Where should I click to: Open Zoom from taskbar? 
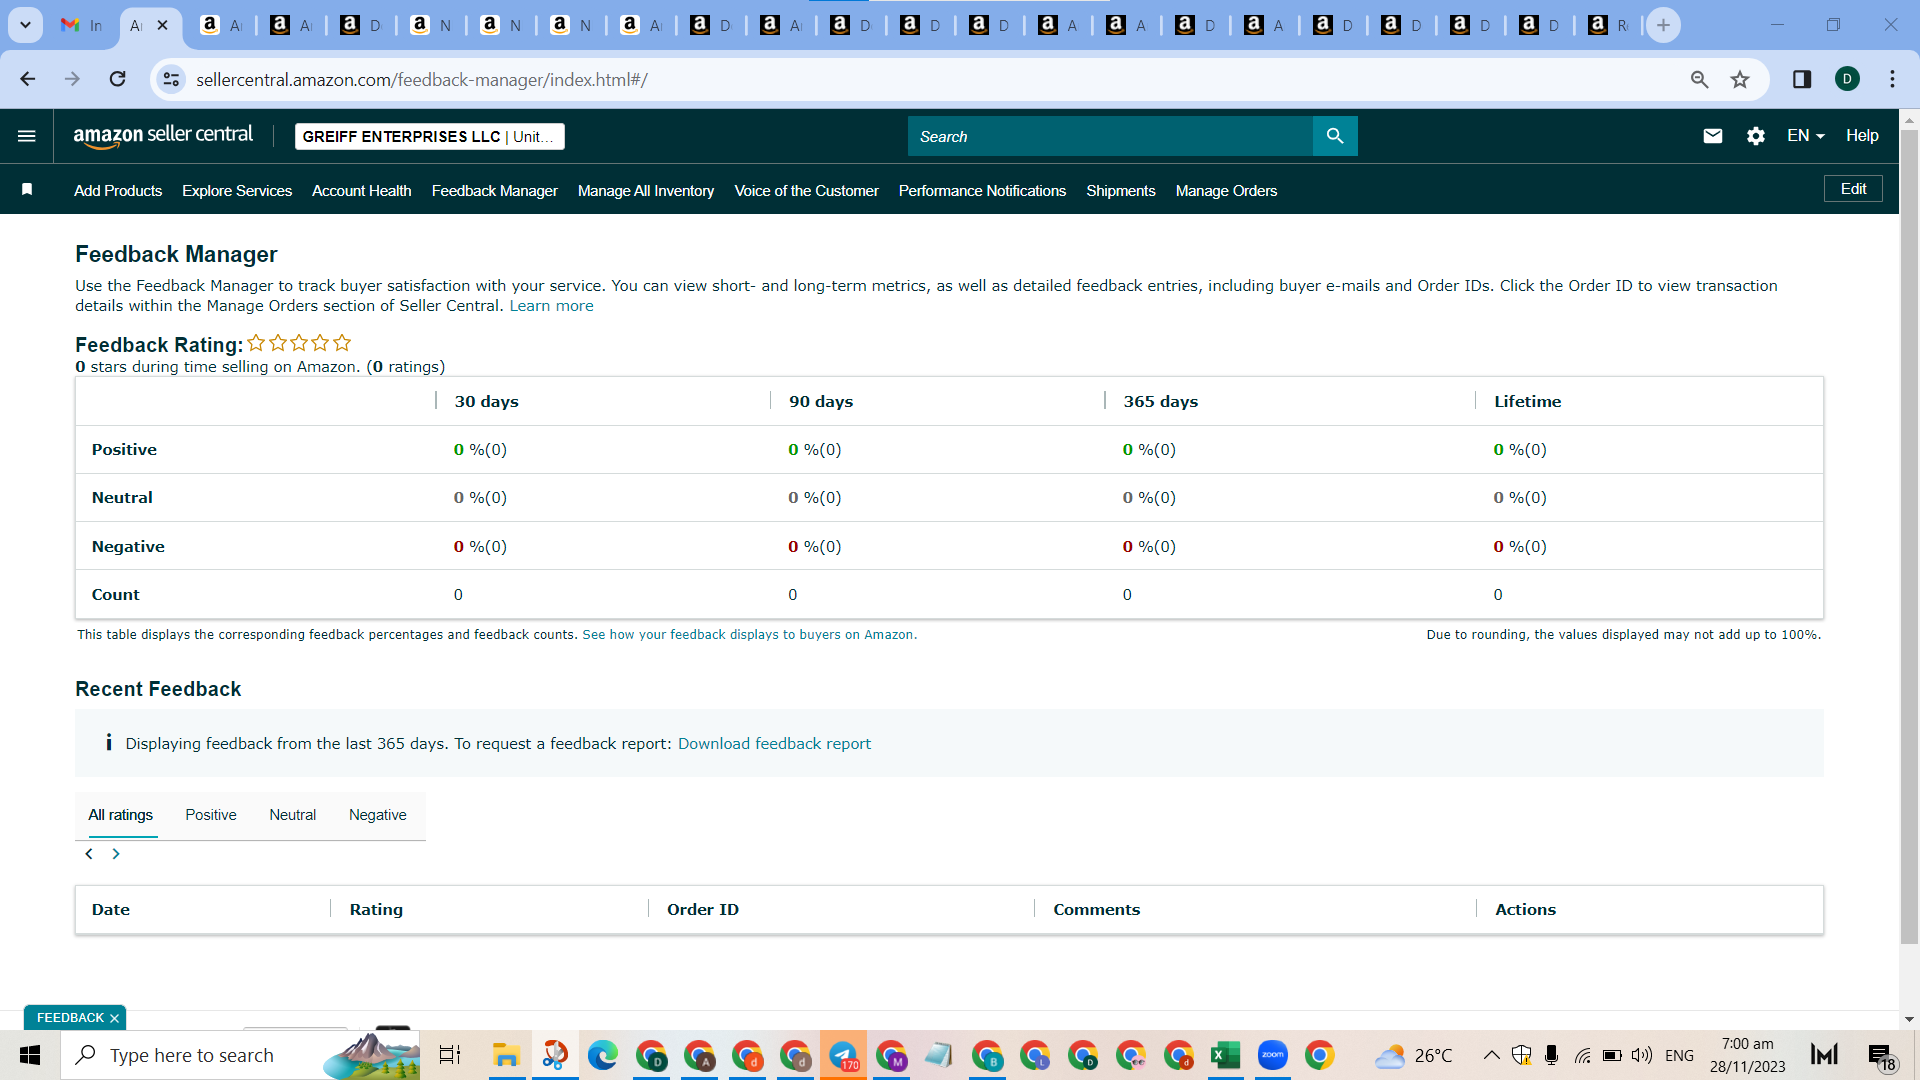[1272, 1055]
